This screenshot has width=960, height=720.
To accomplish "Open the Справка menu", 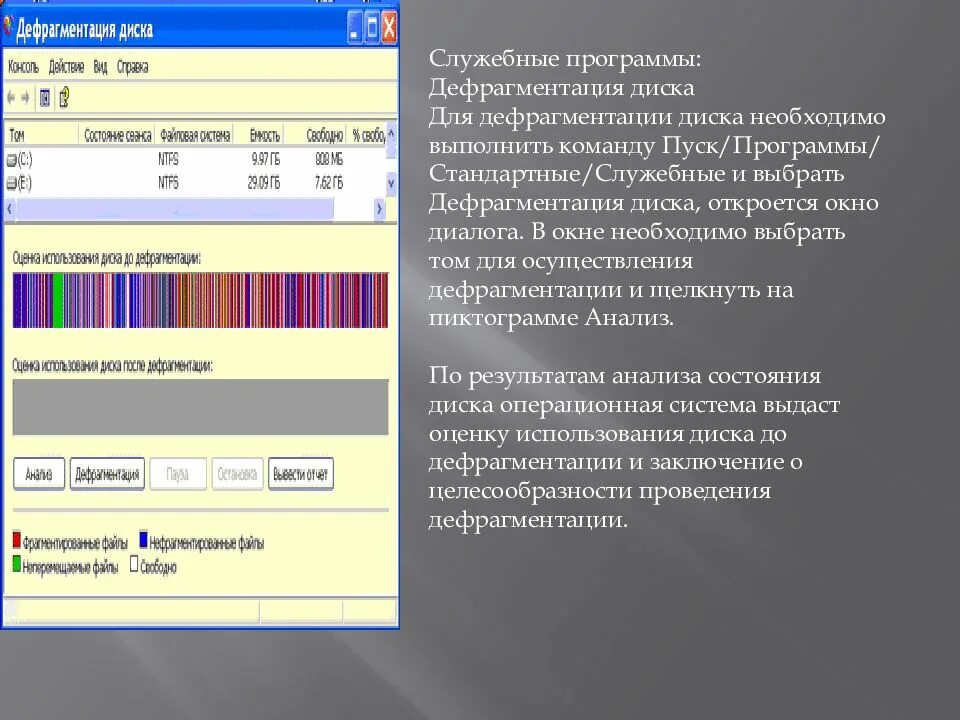I will (134, 67).
